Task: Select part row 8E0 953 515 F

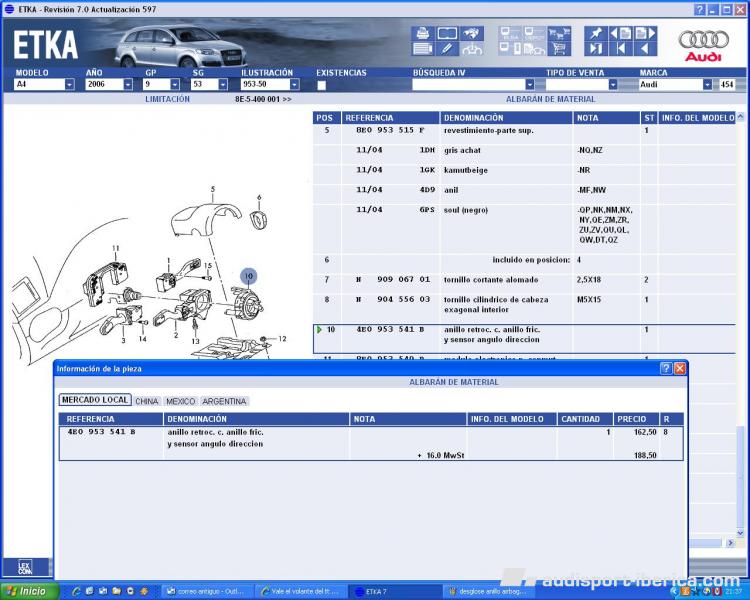Action: click(524, 134)
